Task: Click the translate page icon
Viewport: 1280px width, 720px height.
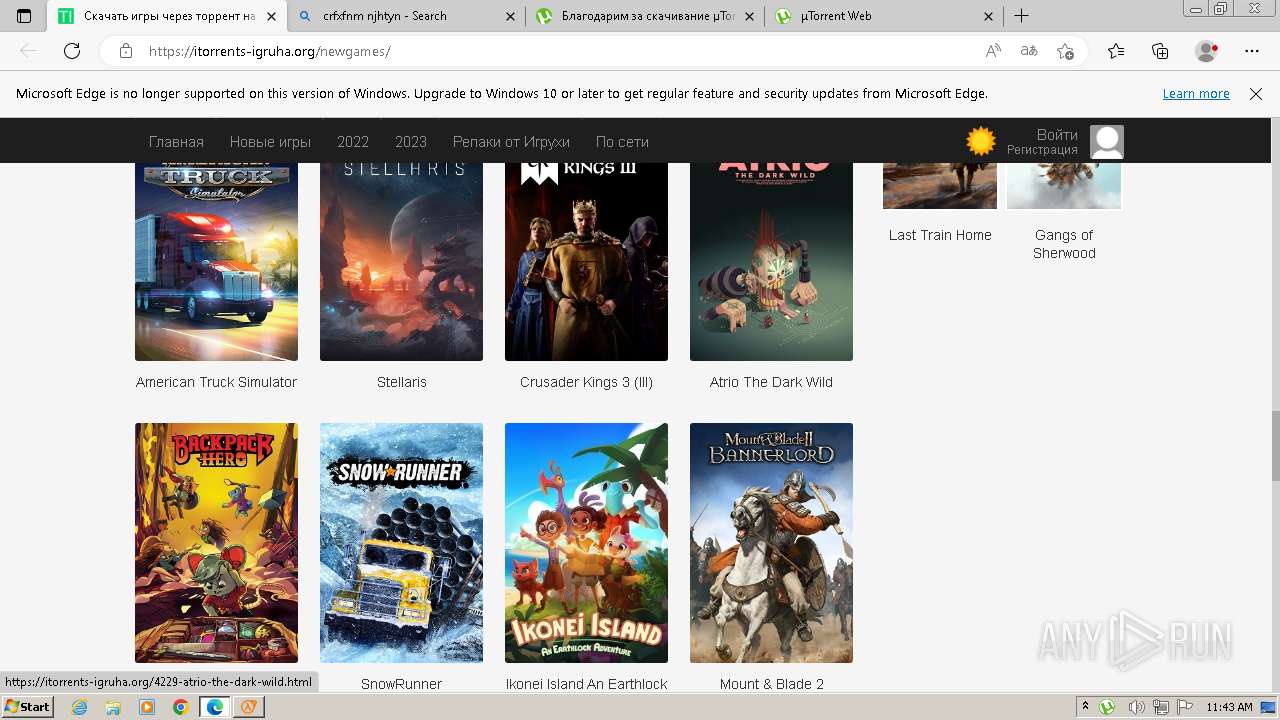Action: click(x=1029, y=51)
